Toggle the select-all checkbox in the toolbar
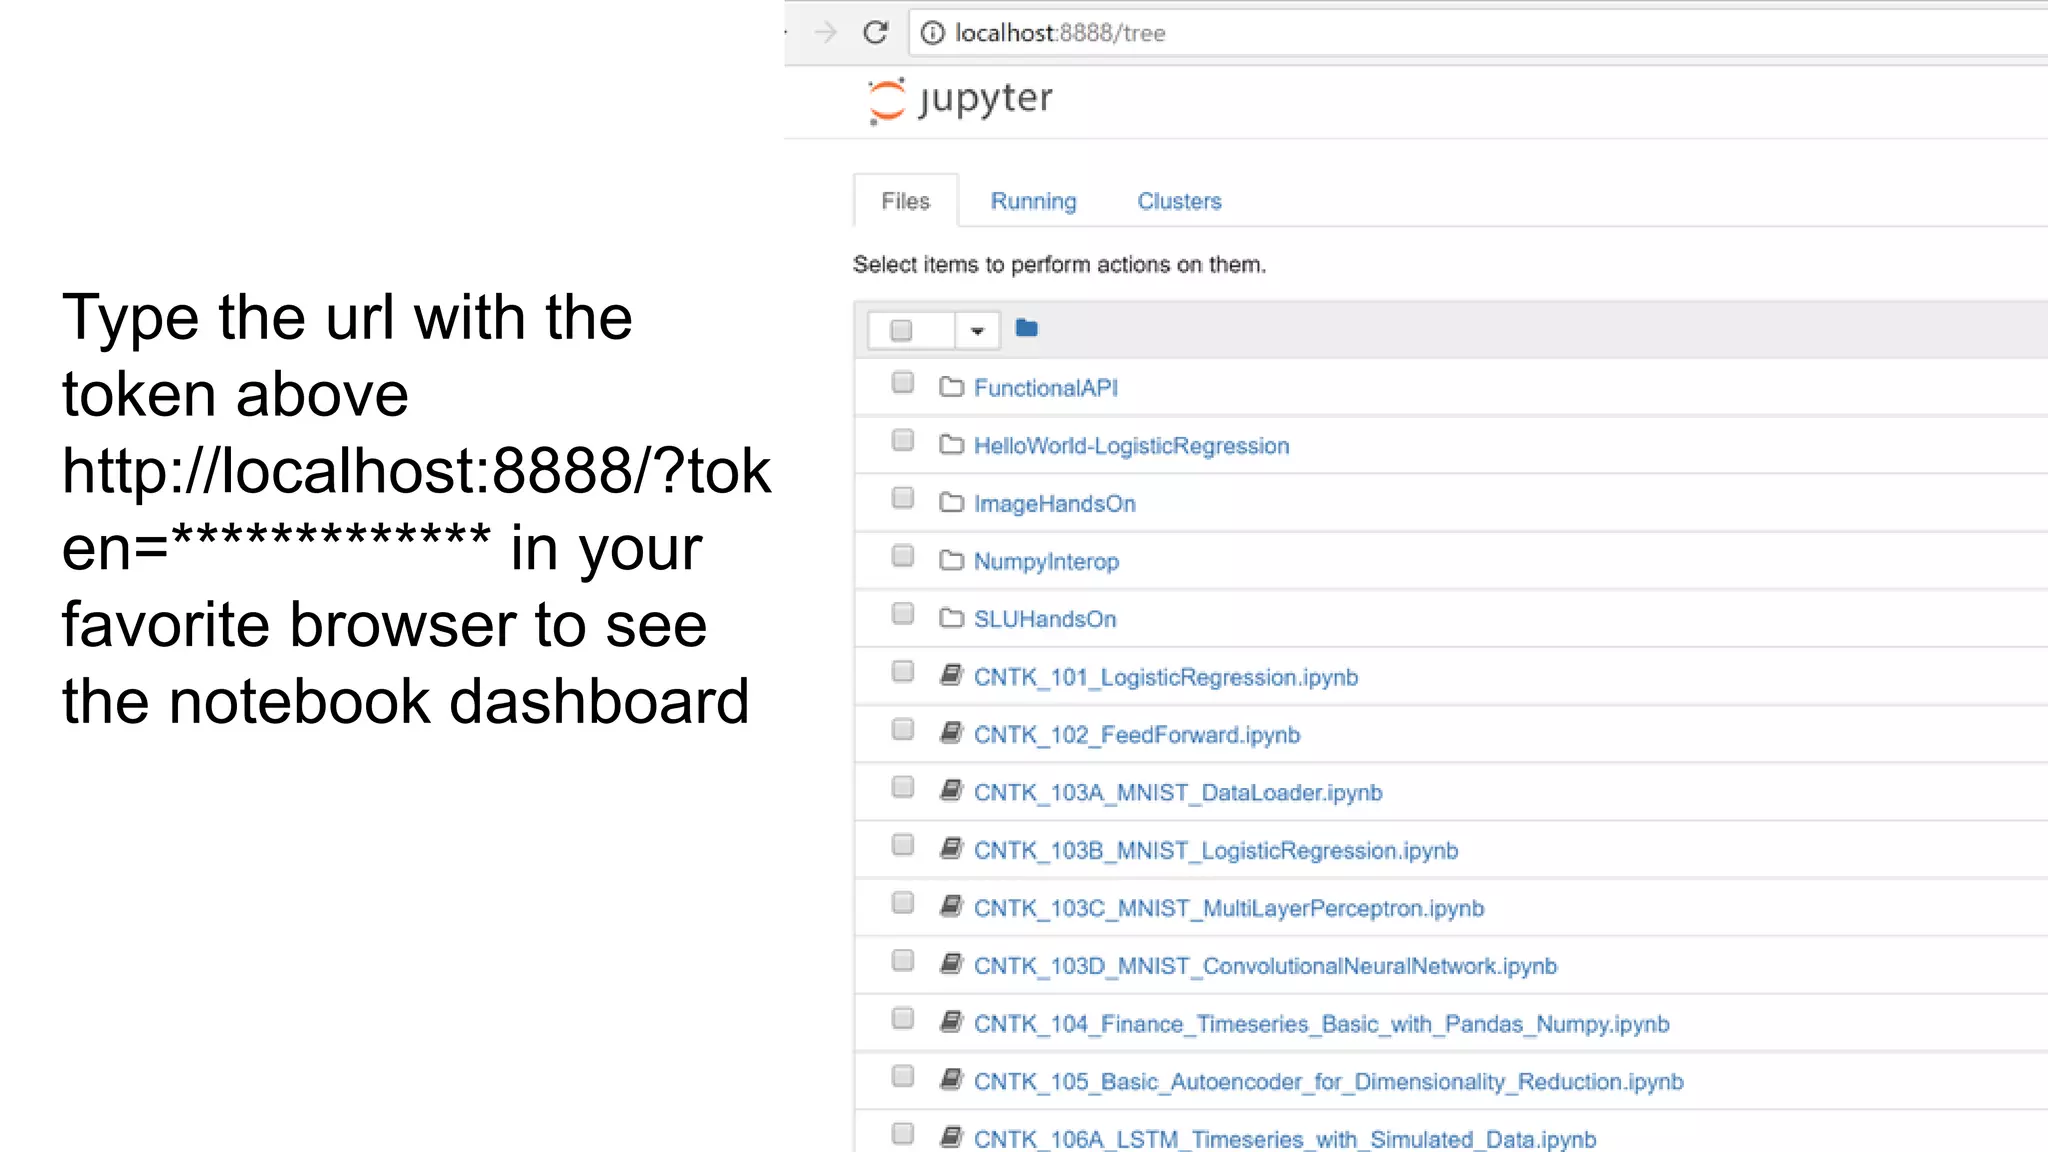The width and height of the screenshot is (2048, 1152). [x=901, y=330]
